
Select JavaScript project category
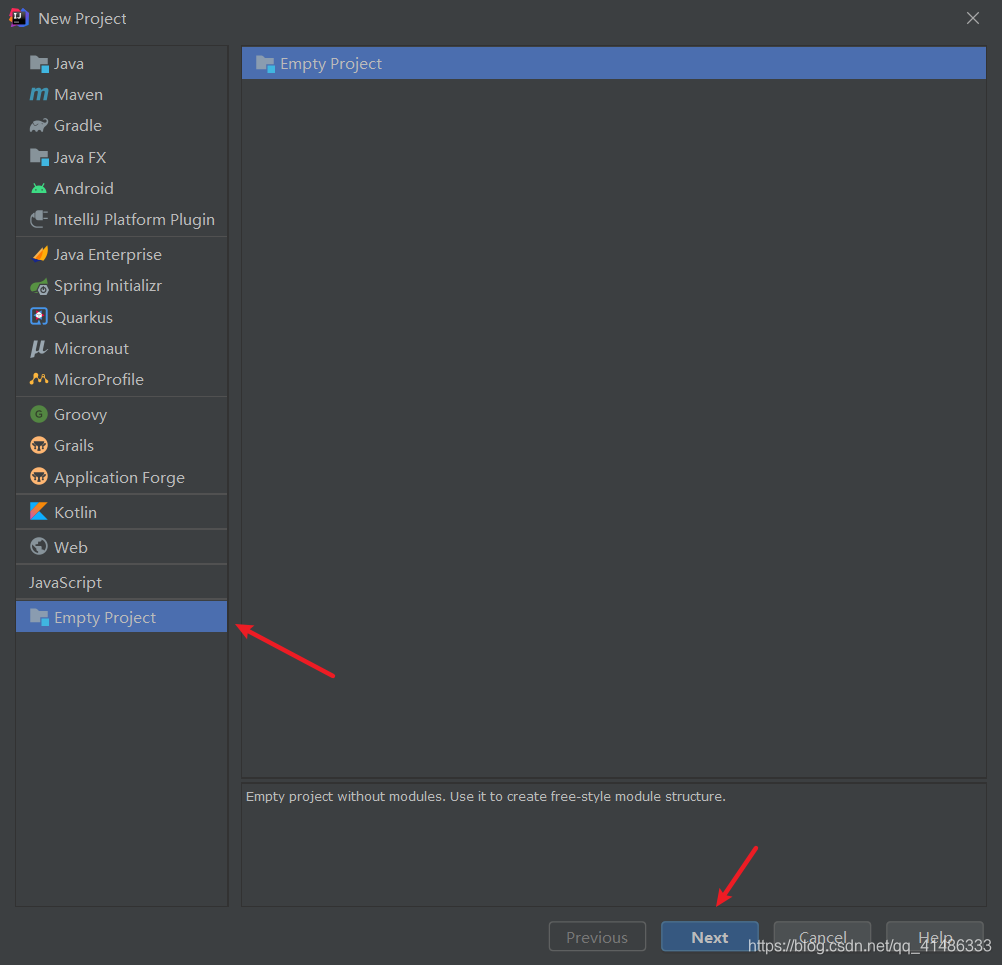click(x=121, y=582)
